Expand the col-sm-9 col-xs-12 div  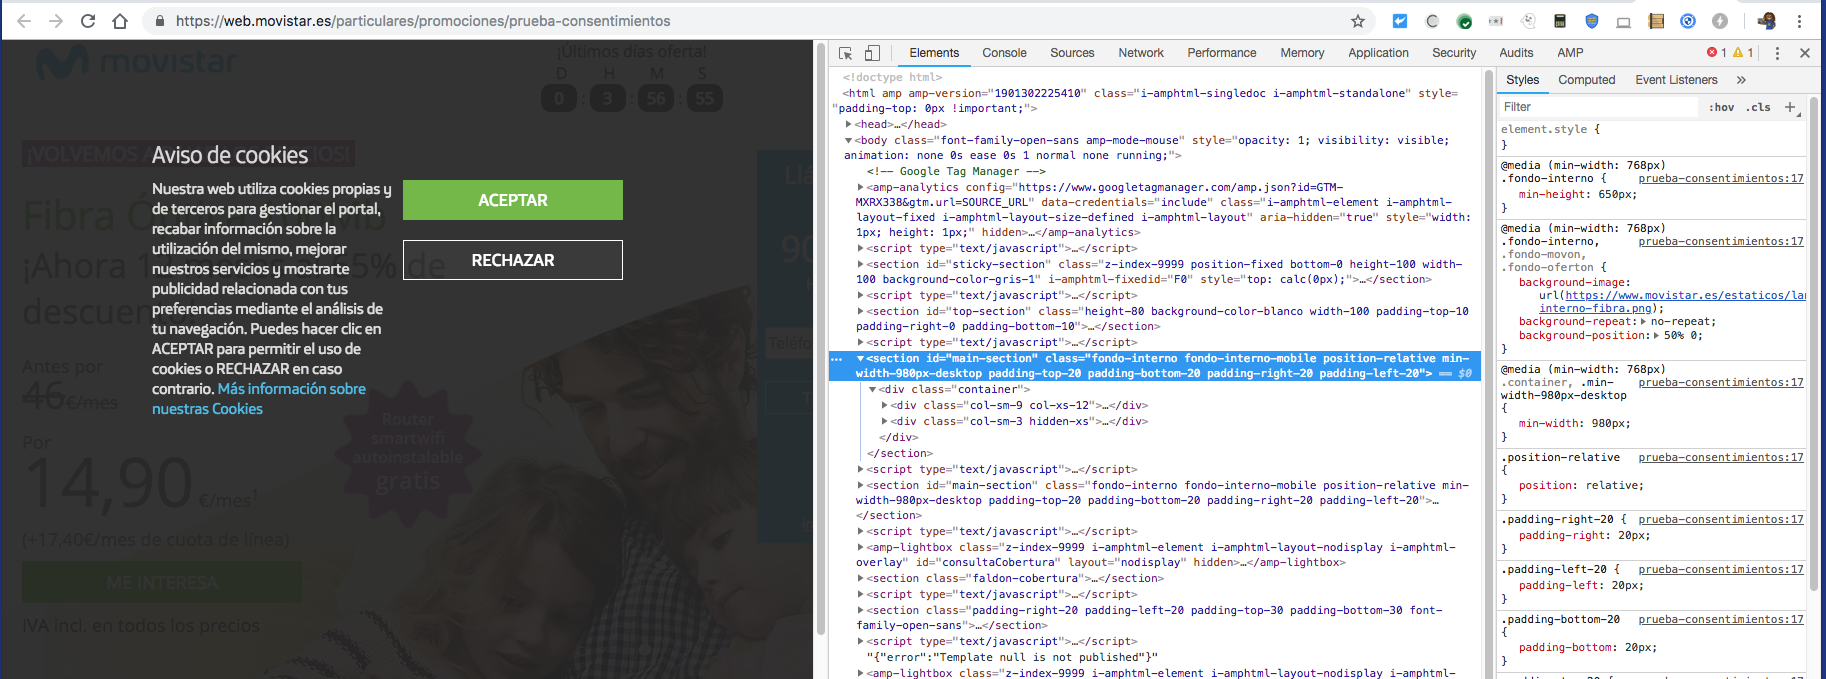pos(885,406)
